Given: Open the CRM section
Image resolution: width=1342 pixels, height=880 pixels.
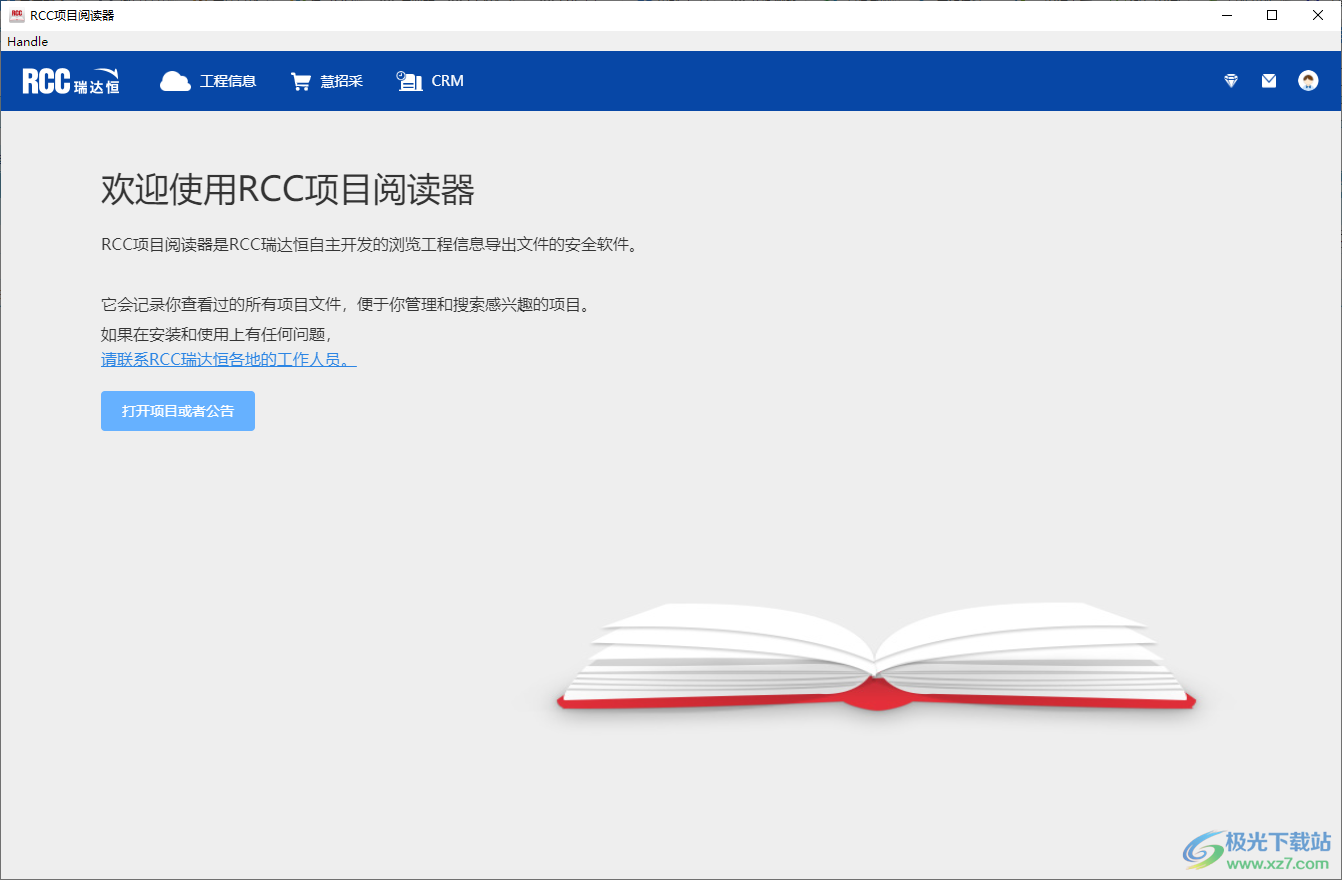Looking at the screenshot, I should [x=447, y=80].
